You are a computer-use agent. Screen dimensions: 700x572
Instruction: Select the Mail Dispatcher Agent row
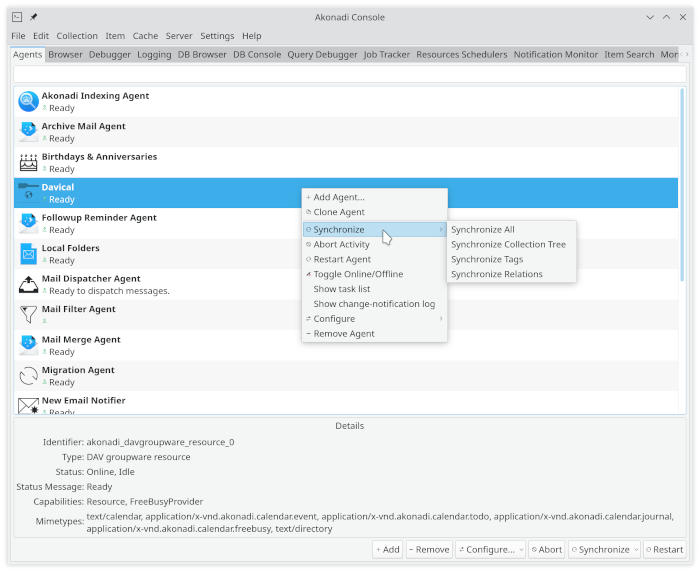346,284
